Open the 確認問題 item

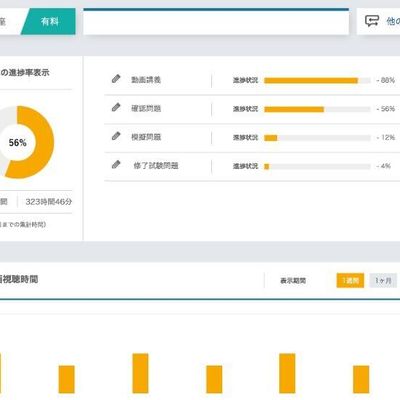[x=146, y=109]
